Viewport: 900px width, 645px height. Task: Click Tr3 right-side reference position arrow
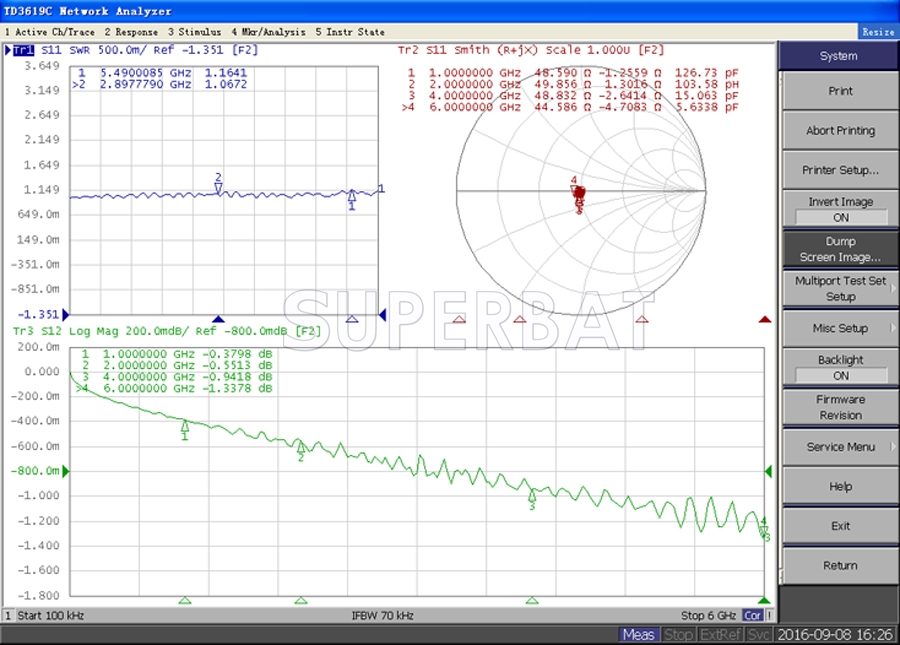pyautogui.click(x=769, y=471)
